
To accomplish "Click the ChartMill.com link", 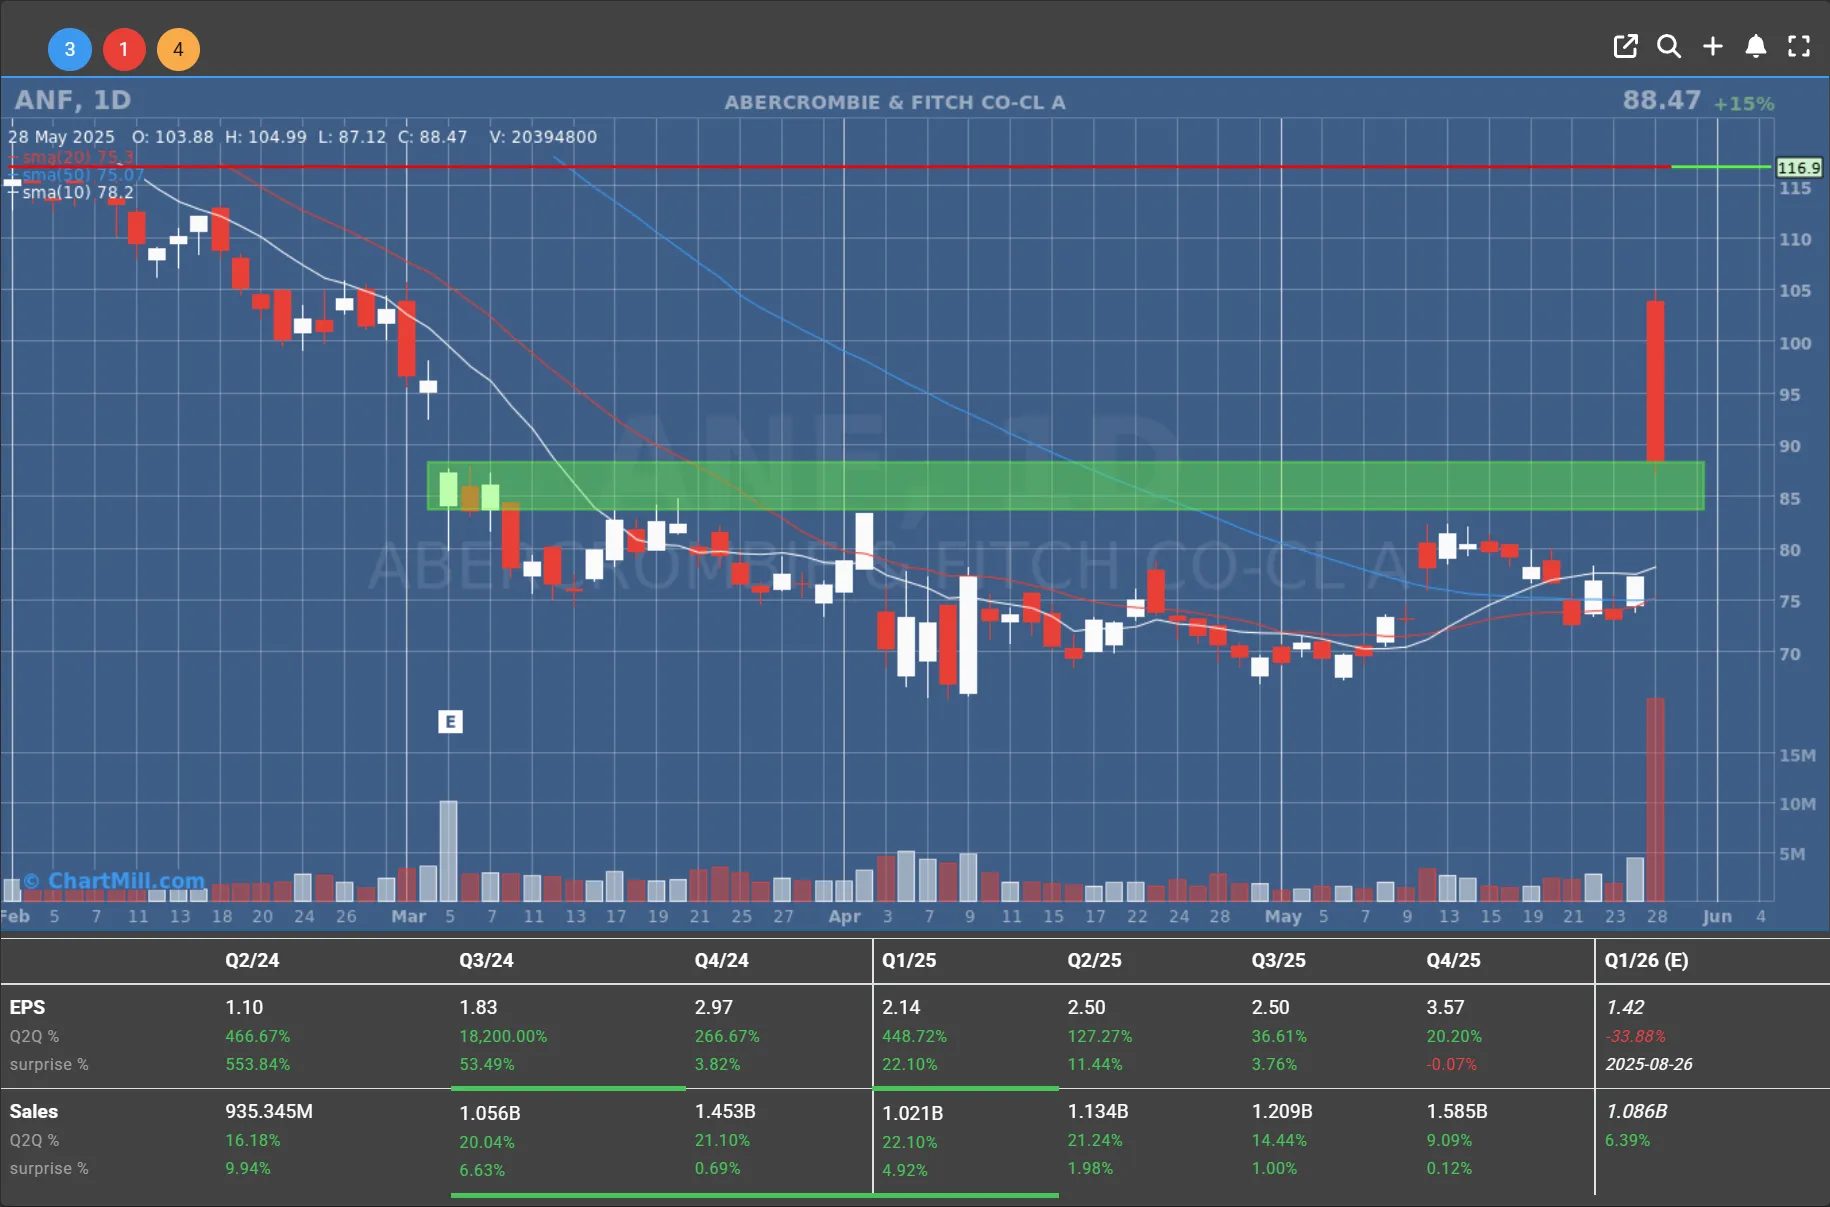I will click(x=114, y=880).
